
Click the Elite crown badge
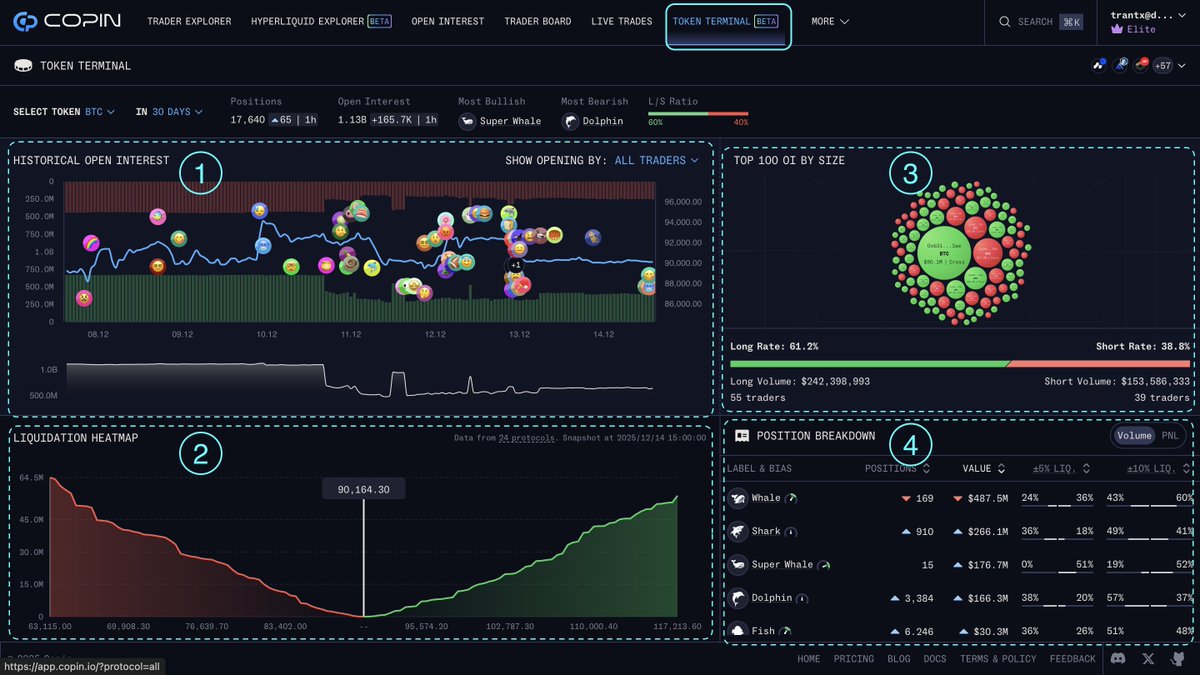click(x=1116, y=30)
